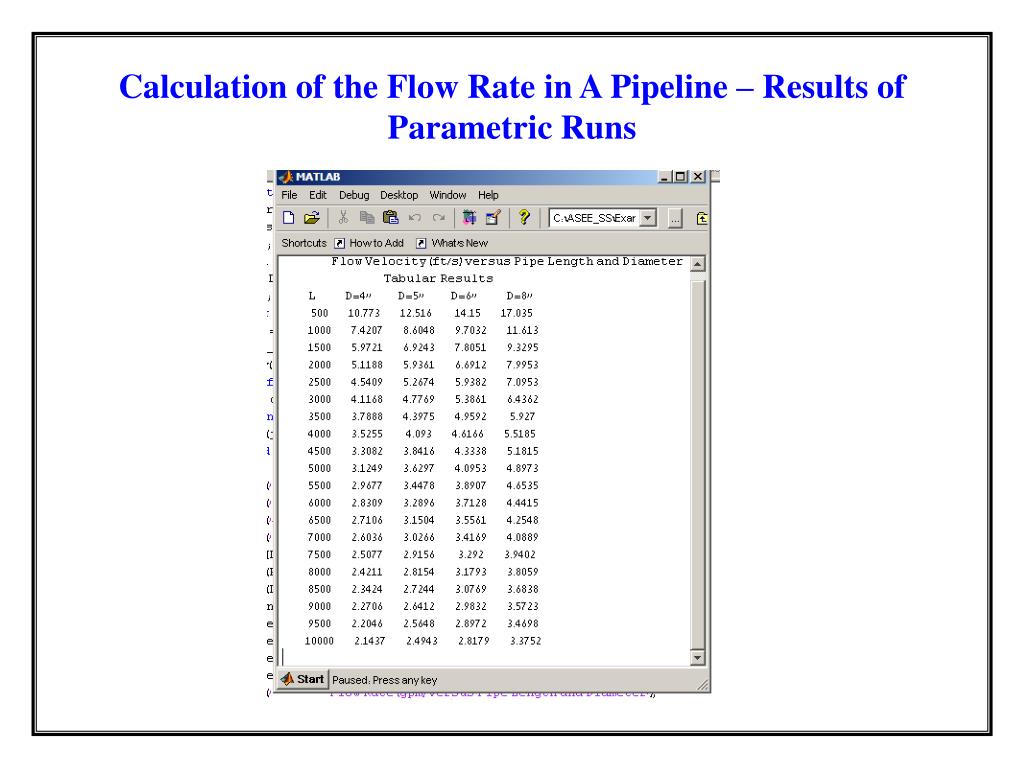Click the value 3.1249 in row 5000
The height and width of the screenshot is (768, 1024).
[x=366, y=468]
